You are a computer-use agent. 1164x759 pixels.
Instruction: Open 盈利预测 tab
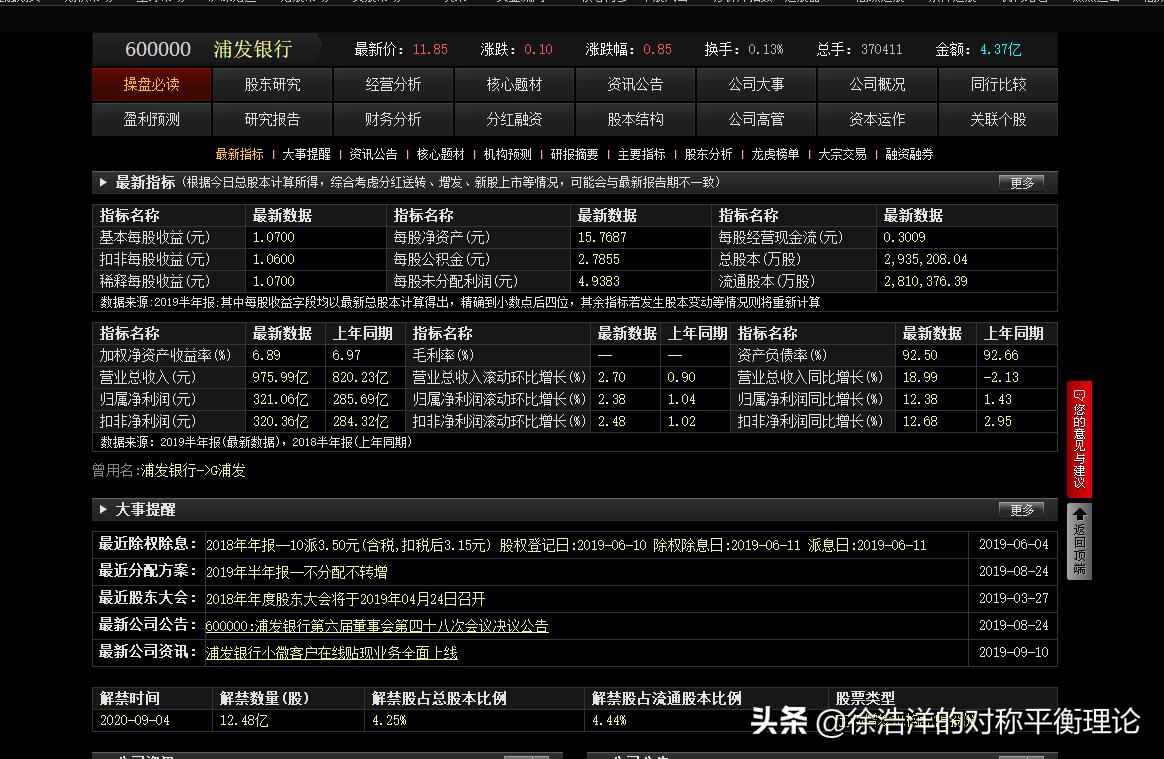point(151,119)
